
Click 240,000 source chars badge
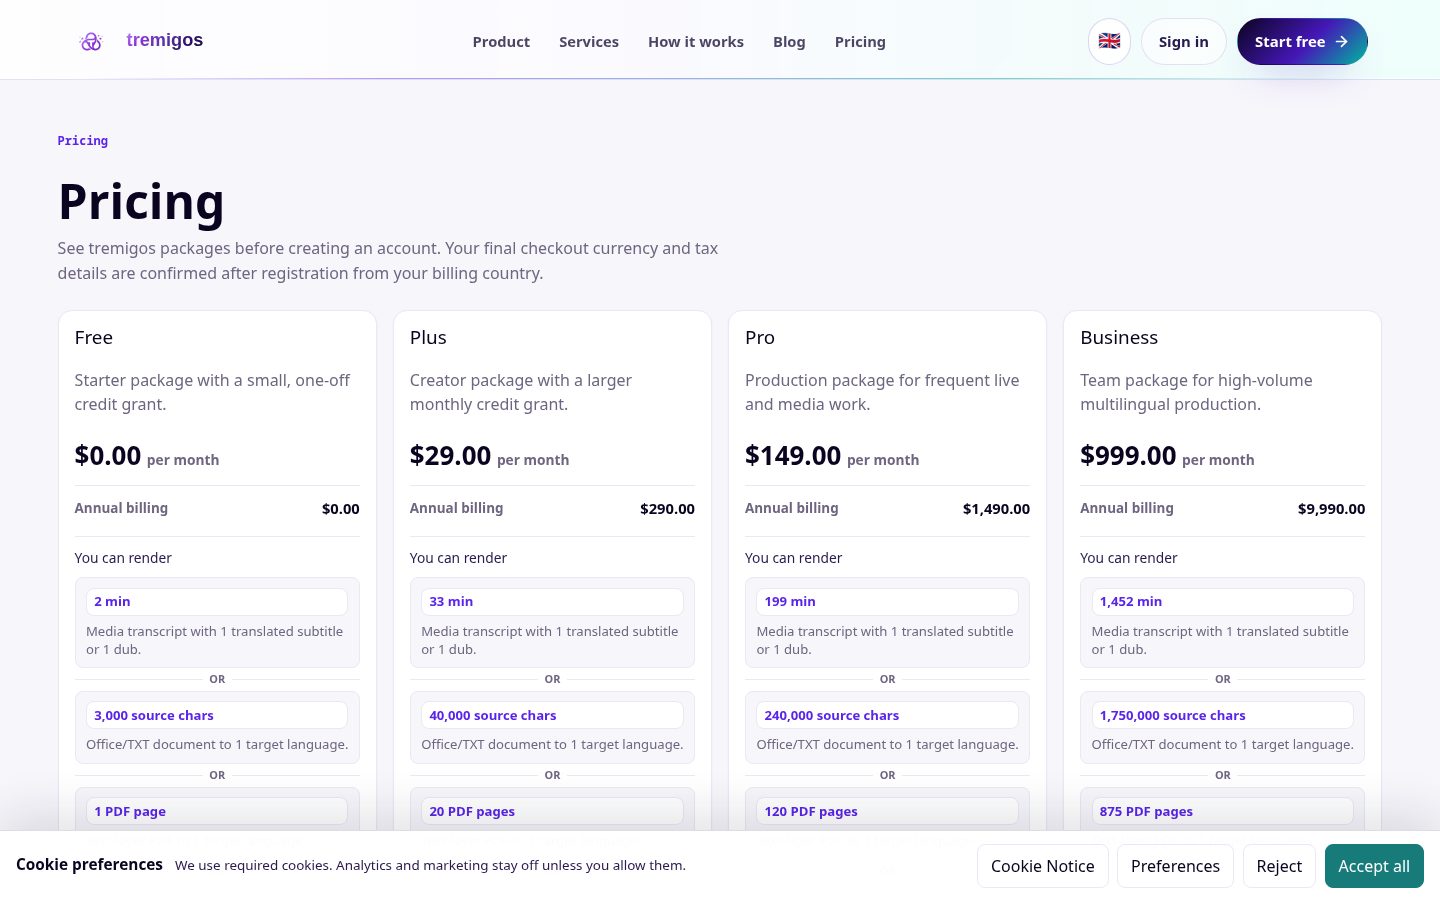point(887,716)
